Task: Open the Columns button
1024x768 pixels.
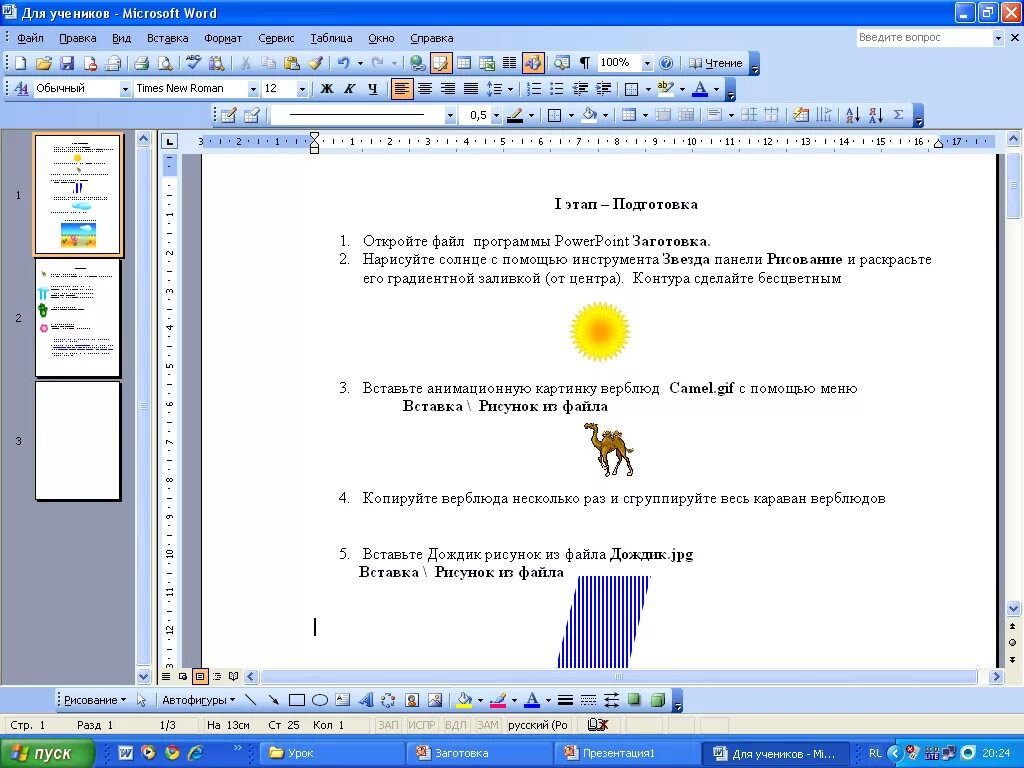Action: tap(509, 63)
